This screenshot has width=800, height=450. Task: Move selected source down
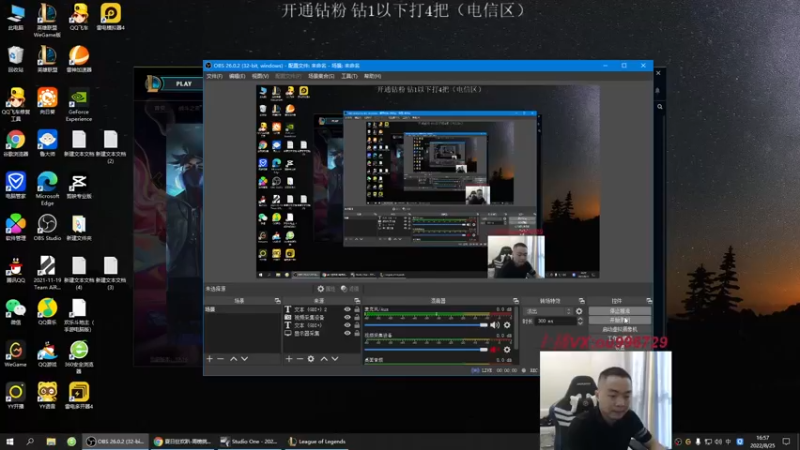tap(335, 359)
